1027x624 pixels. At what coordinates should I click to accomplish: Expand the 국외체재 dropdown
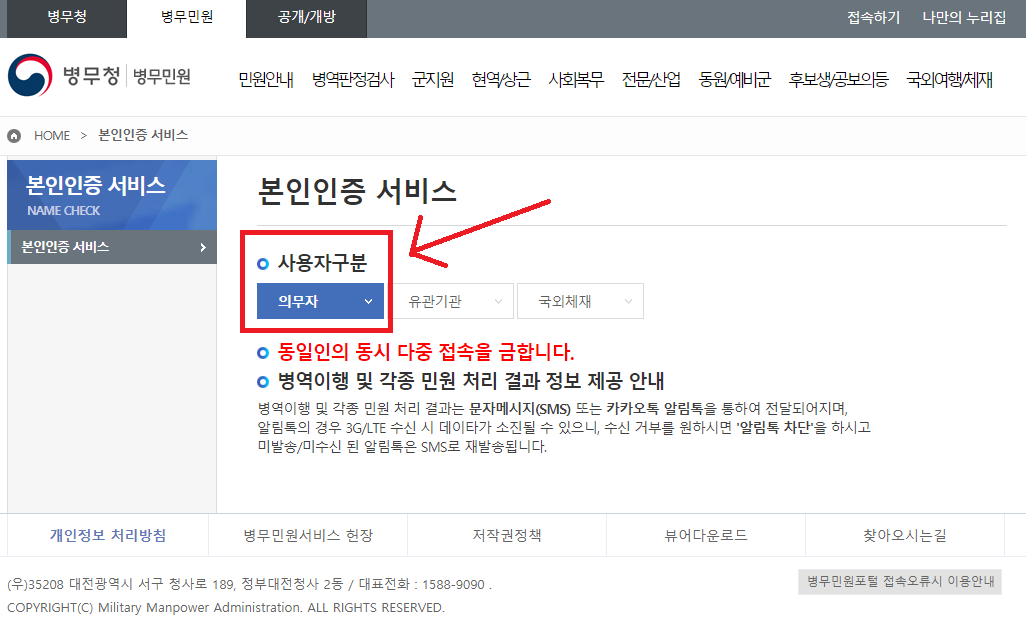pos(582,301)
